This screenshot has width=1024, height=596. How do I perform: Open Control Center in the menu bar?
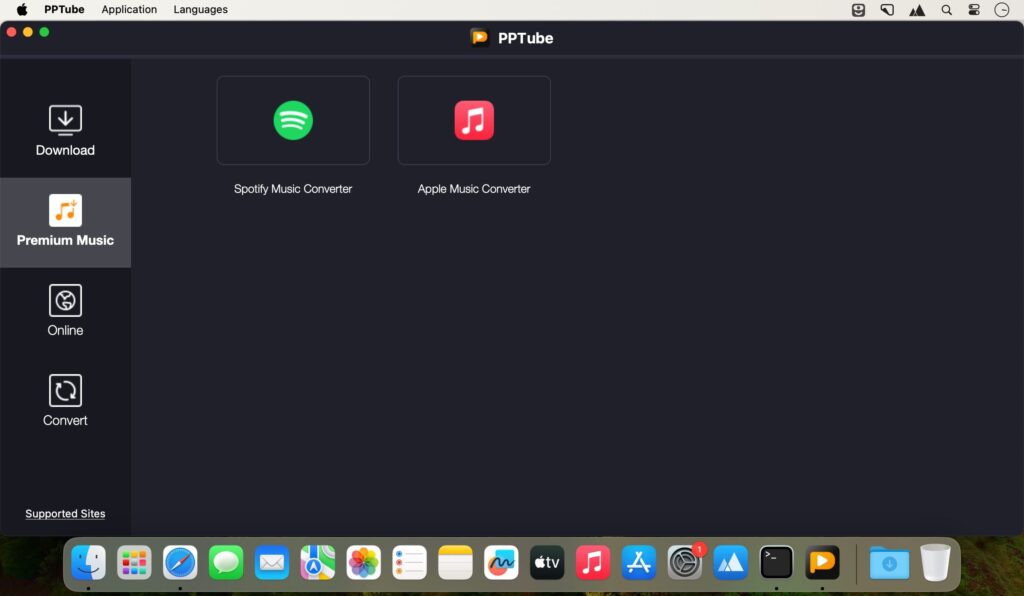[973, 9]
